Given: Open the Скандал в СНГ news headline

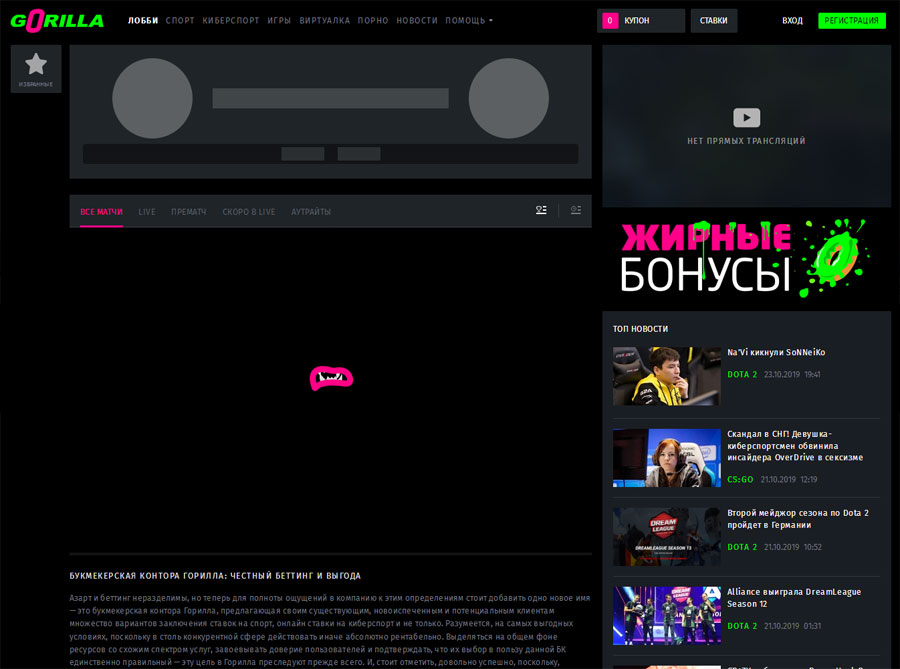Looking at the screenshot, I should pyautogui.click(x=795, y=446).
